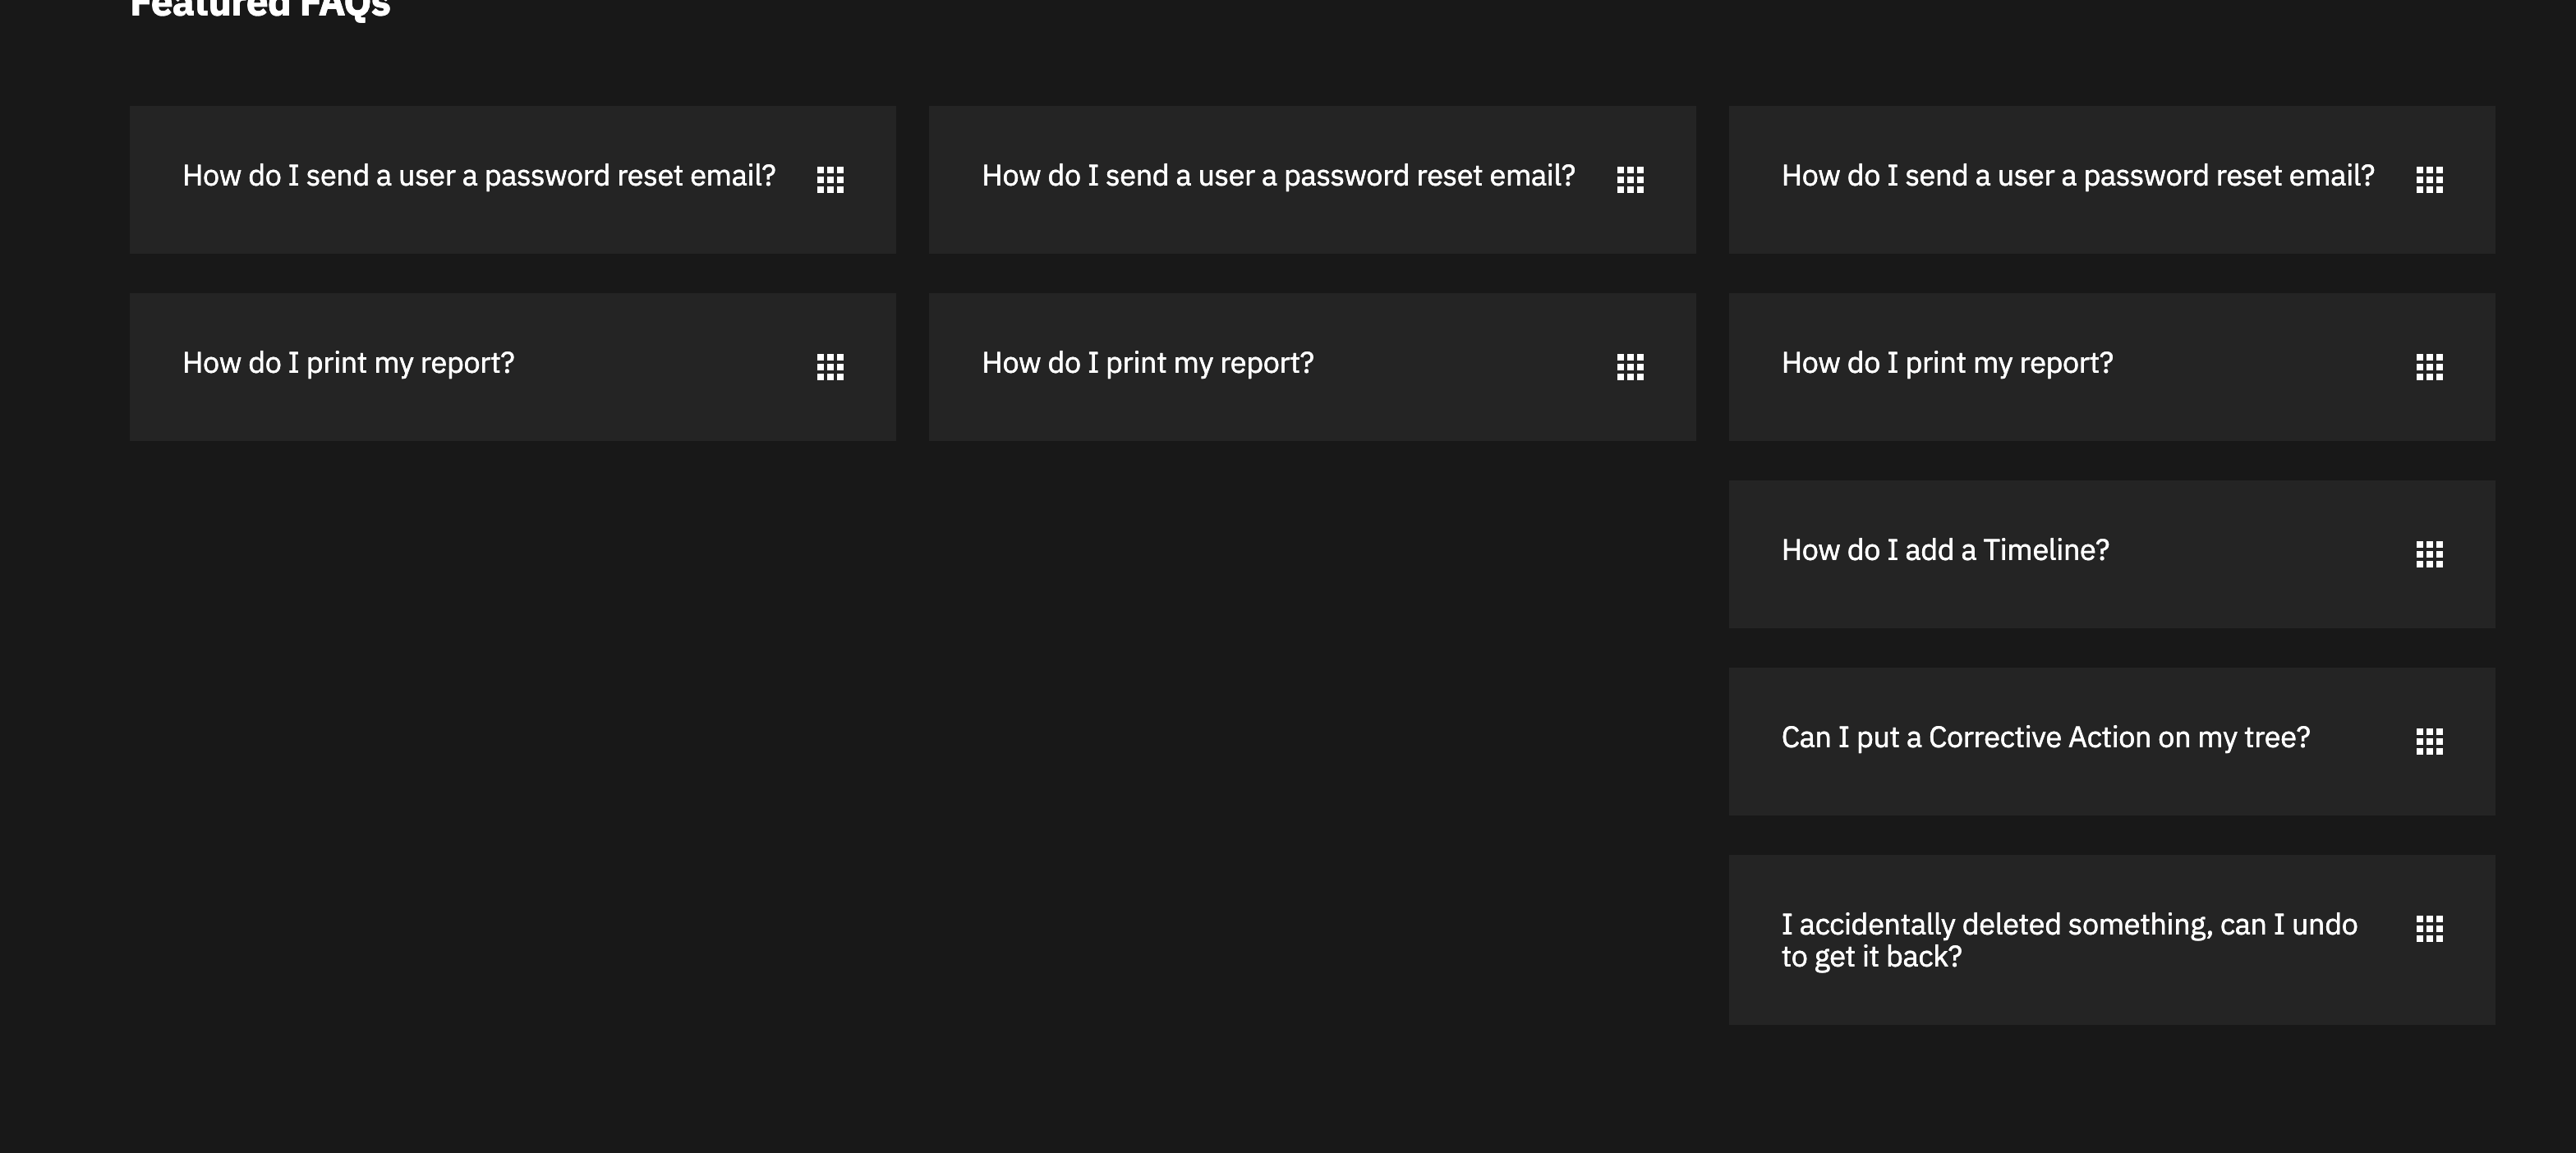Open right column 'password reset email' question

(x=2077, y=176)
